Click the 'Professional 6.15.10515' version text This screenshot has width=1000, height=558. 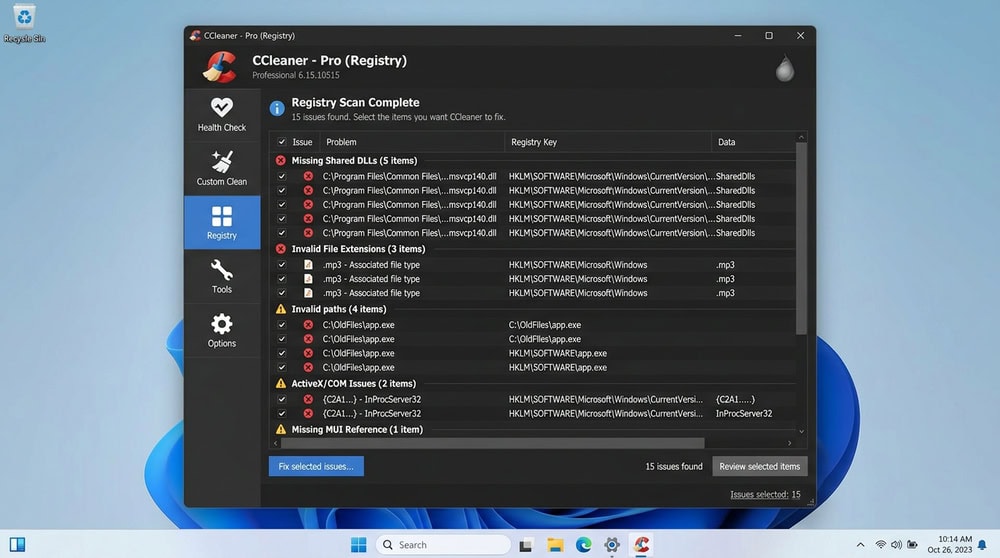[x=296, y=75]
